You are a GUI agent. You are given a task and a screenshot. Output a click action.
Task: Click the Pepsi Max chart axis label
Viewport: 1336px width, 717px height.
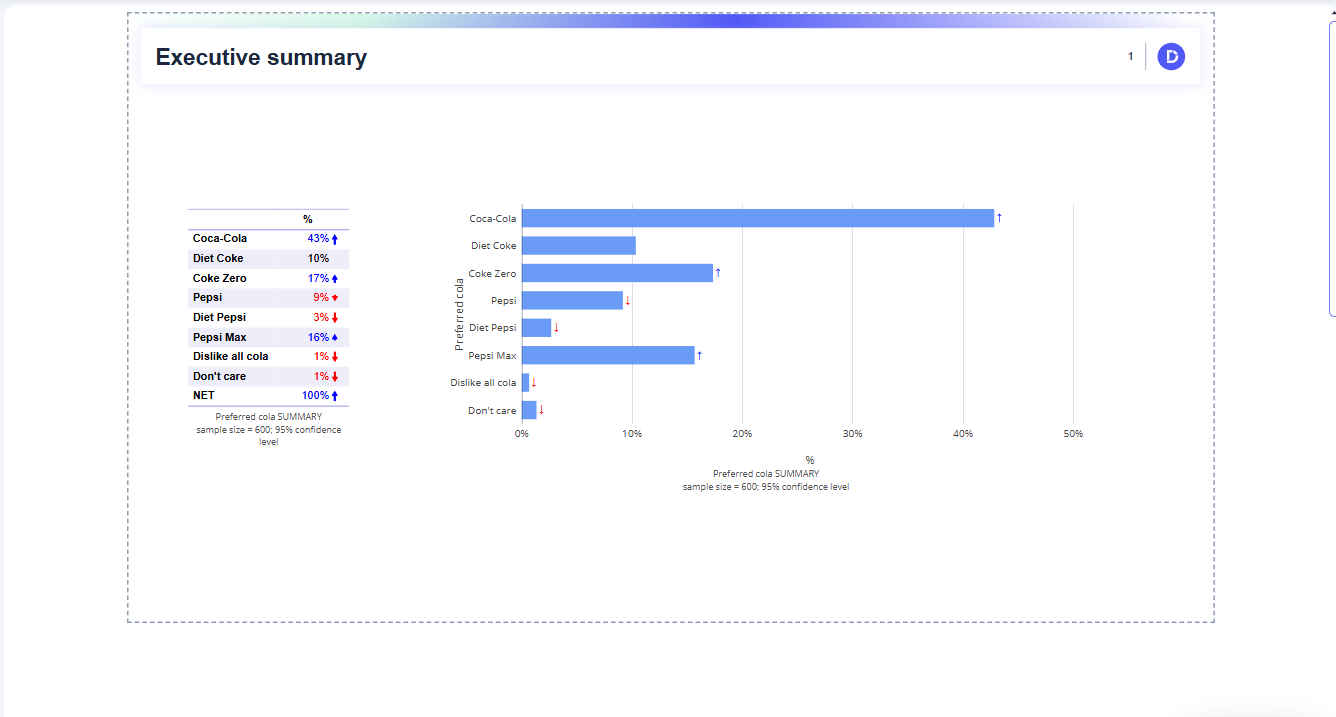click(493, 356)
